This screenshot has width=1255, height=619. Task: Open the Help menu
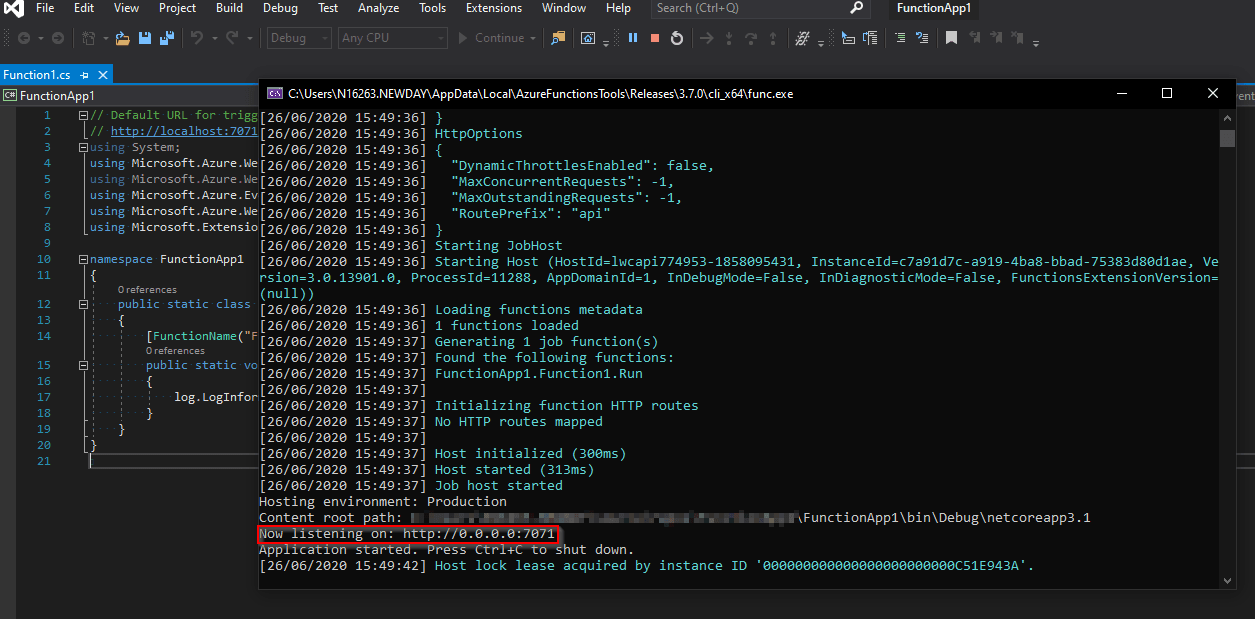point(619,8)
